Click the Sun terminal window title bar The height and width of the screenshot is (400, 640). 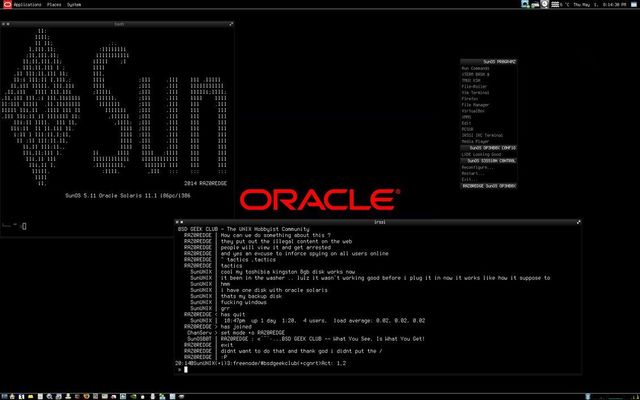coord(118,24)
